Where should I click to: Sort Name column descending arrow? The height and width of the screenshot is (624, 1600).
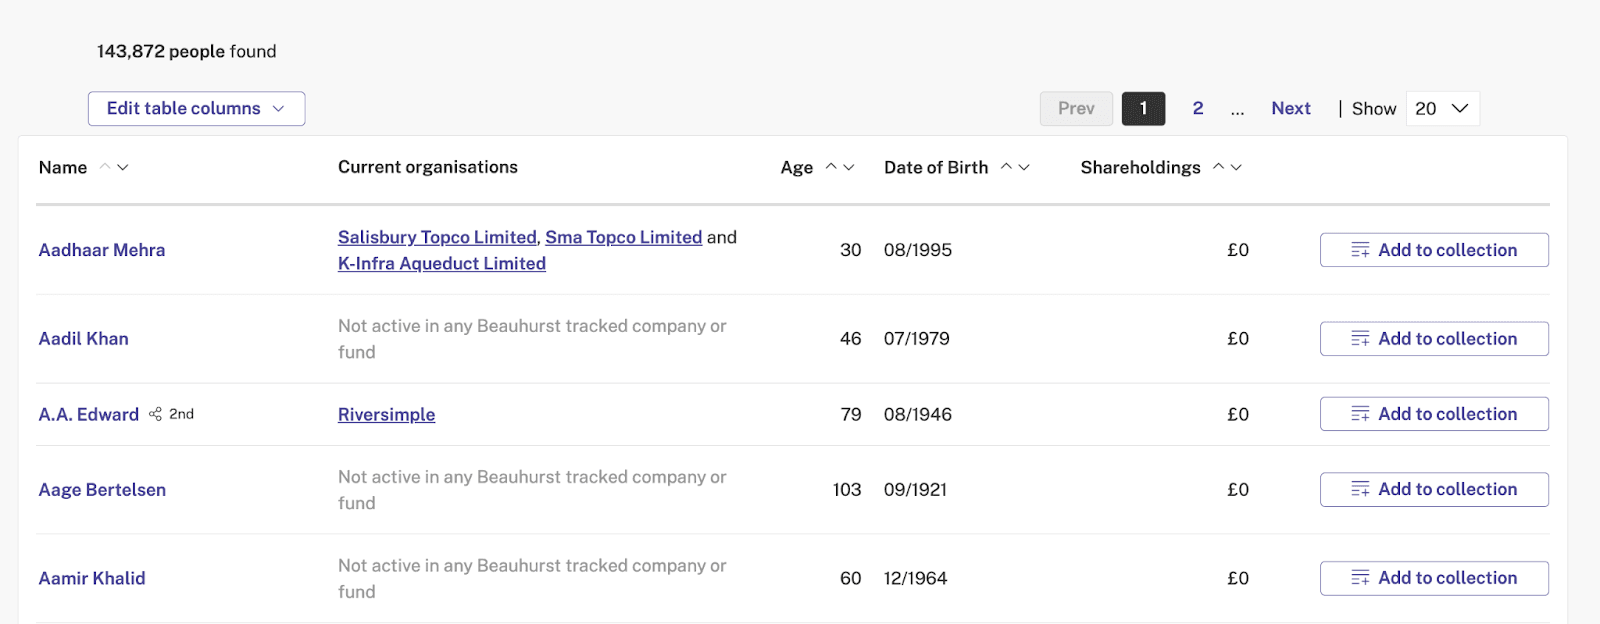[x=123, y=167]
